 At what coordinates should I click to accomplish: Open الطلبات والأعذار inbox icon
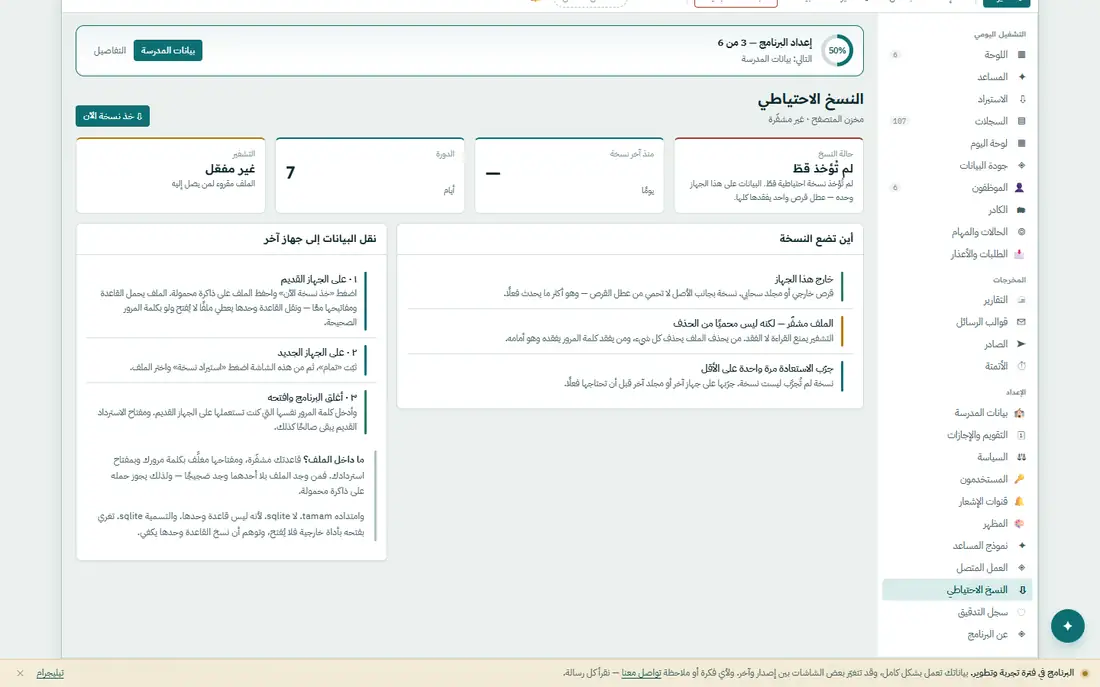(1019, 254)
